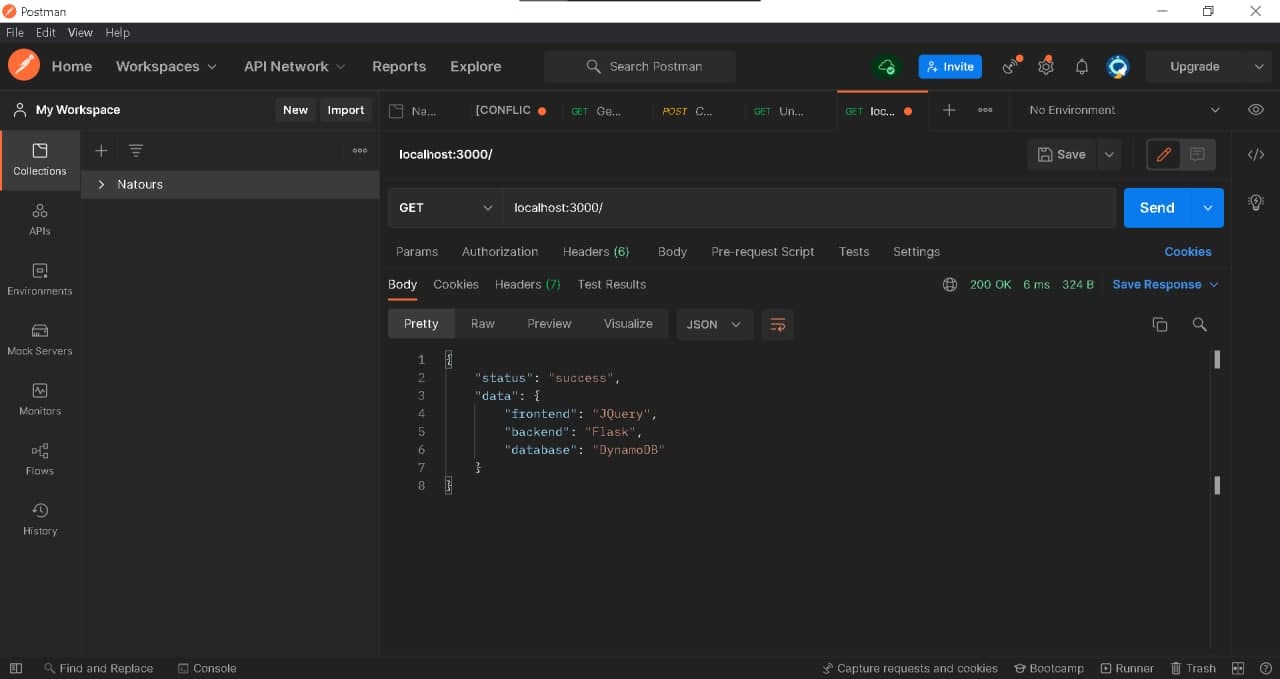Open the Mock Servers sidebar panel
1280x679 pixels.
click(40, 340)
